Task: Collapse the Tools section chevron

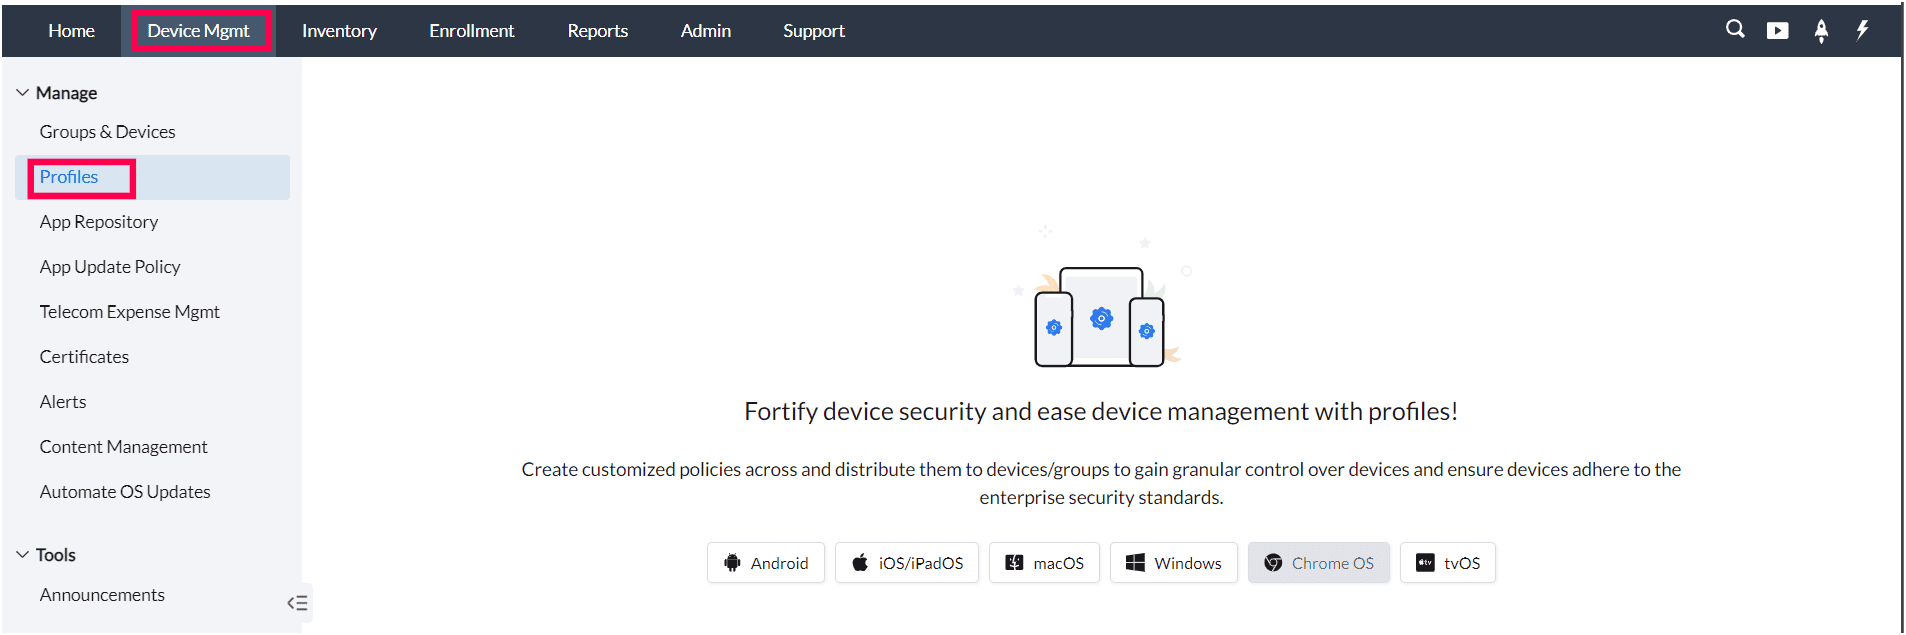Action: tap(22, 555)
